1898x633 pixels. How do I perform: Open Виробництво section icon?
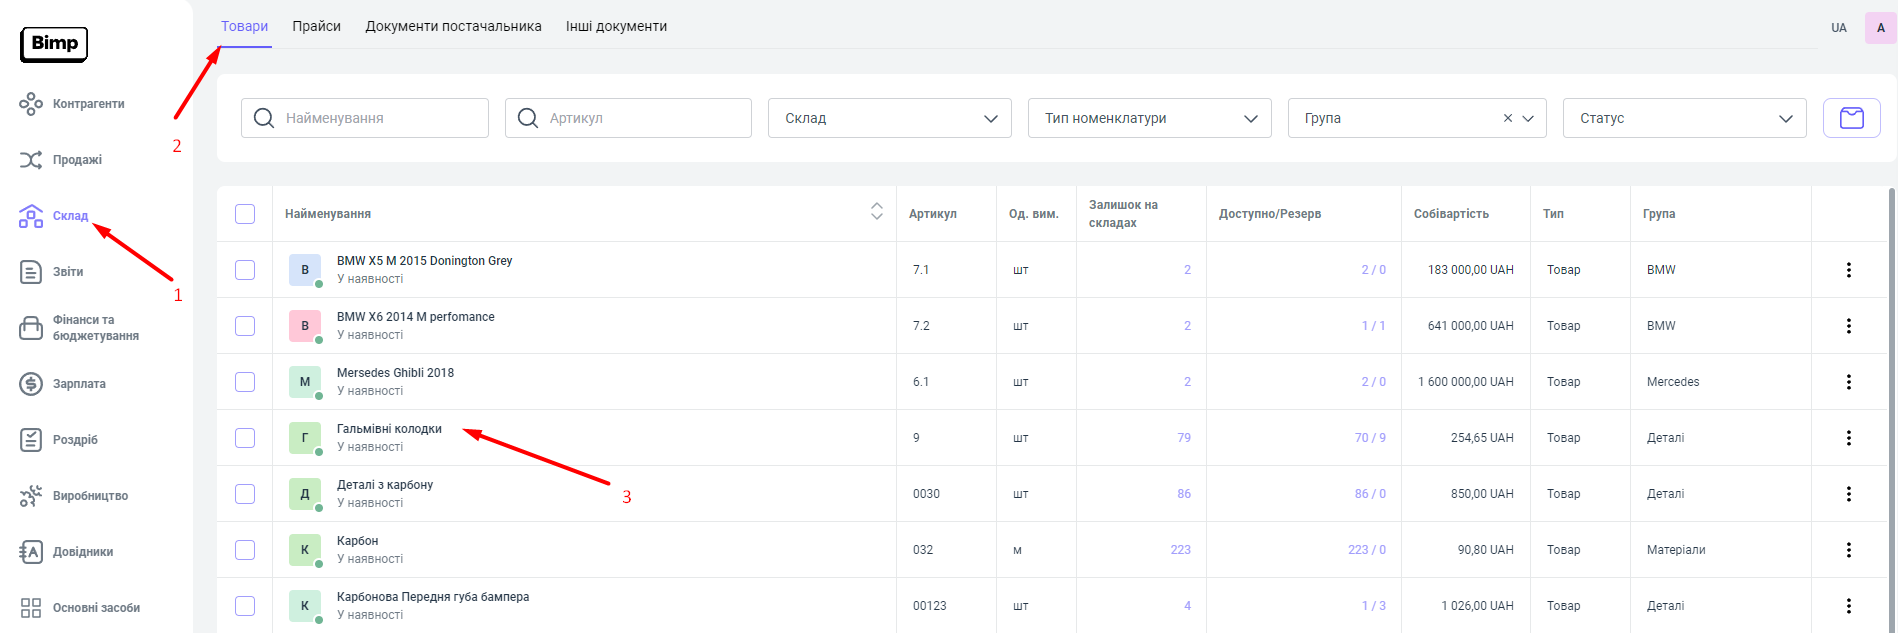click(31, 496)
